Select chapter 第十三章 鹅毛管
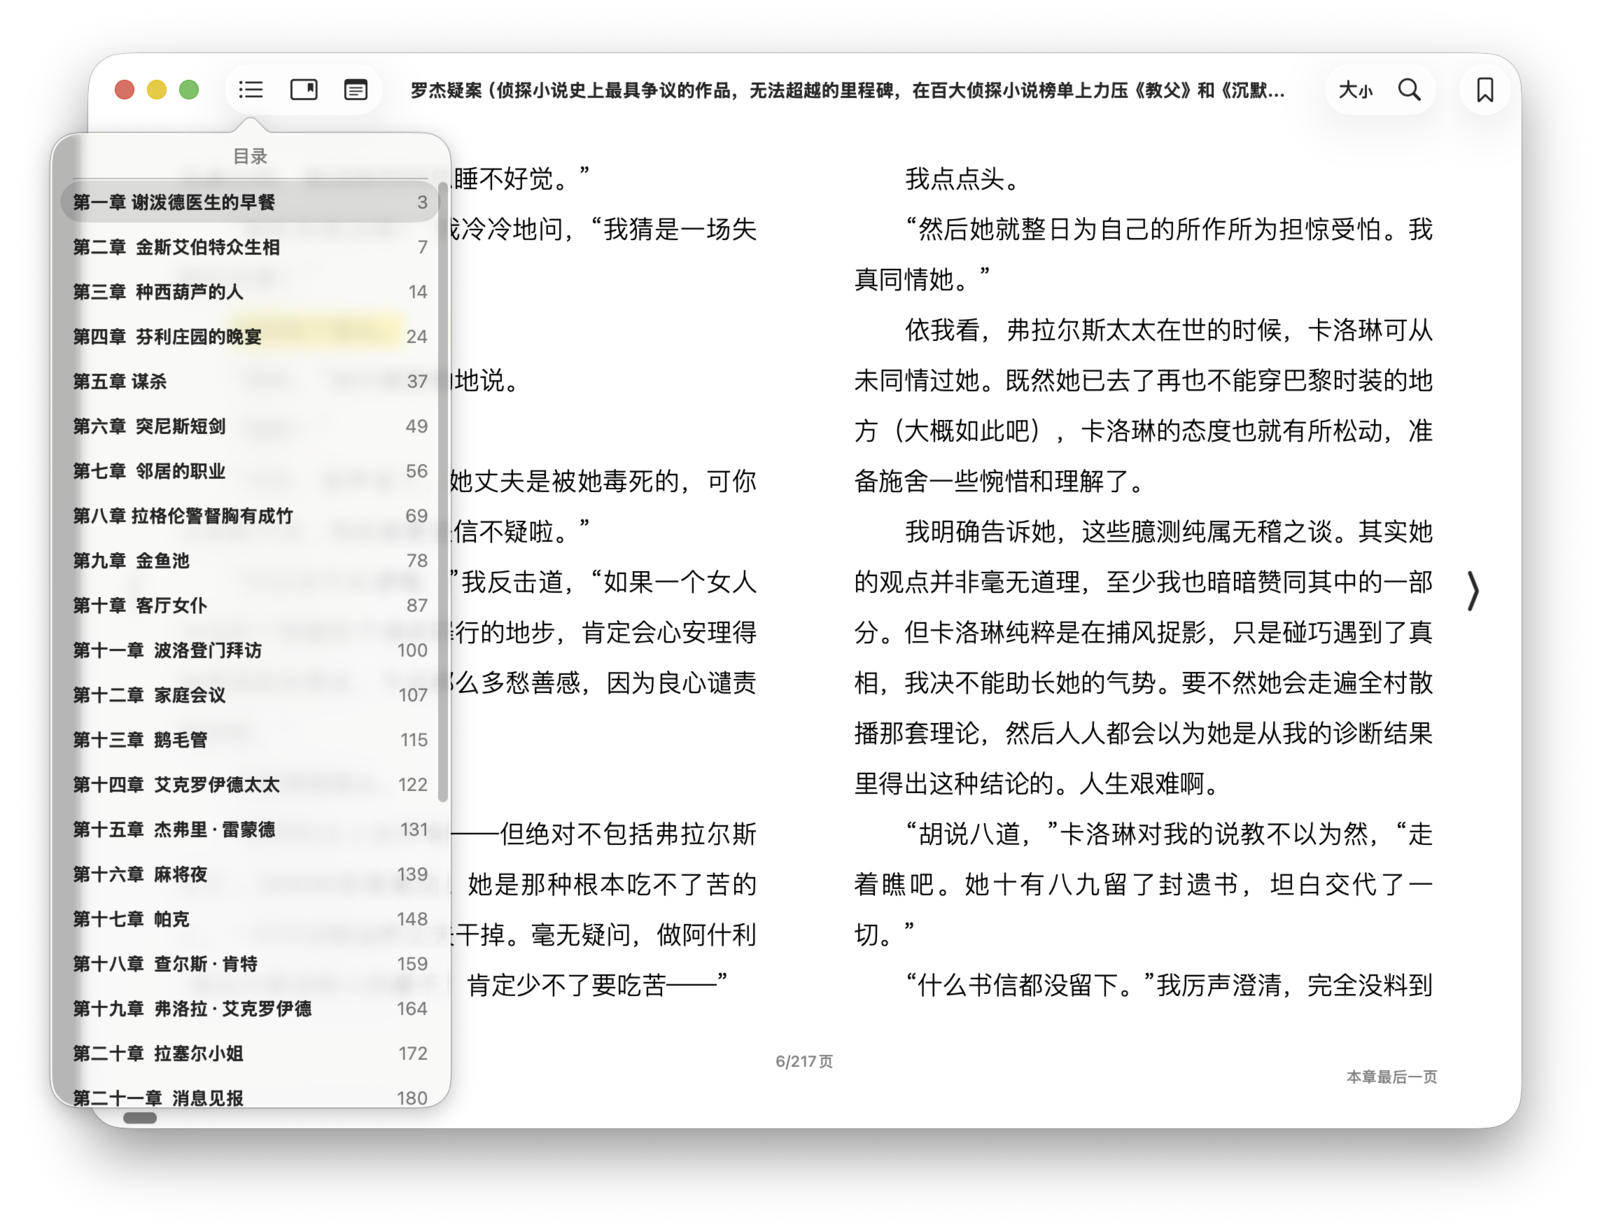The image size is (1600, 1232). pos(140,740)
